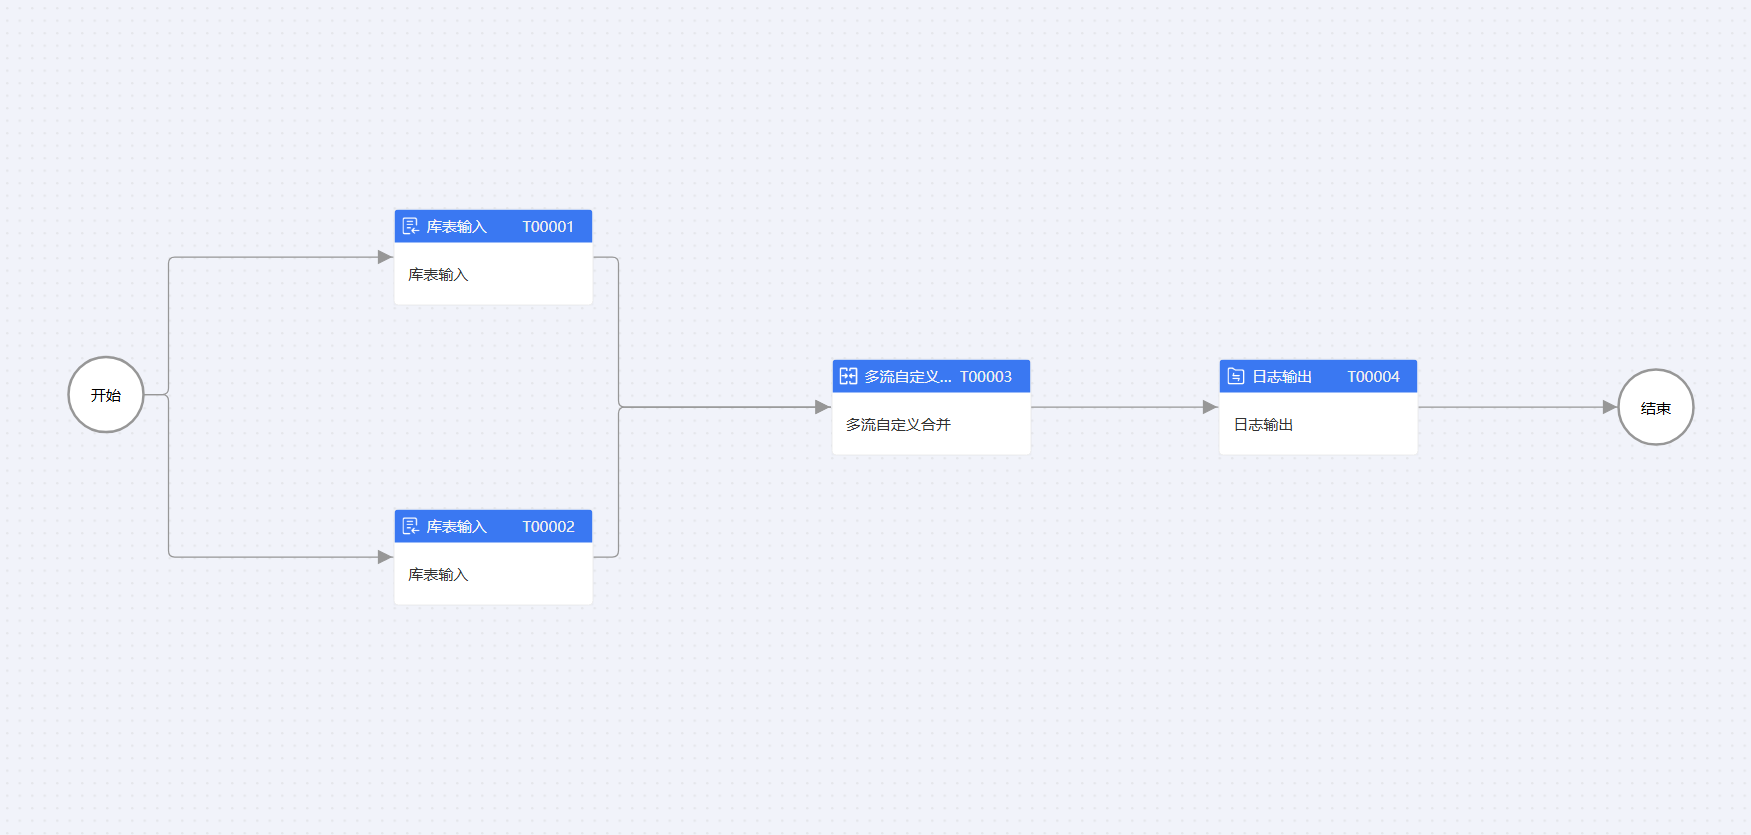Click the arrowhead entering node T00002
Image resolution: width=1751 pixels, height=835 pixels.
[385, 557]
